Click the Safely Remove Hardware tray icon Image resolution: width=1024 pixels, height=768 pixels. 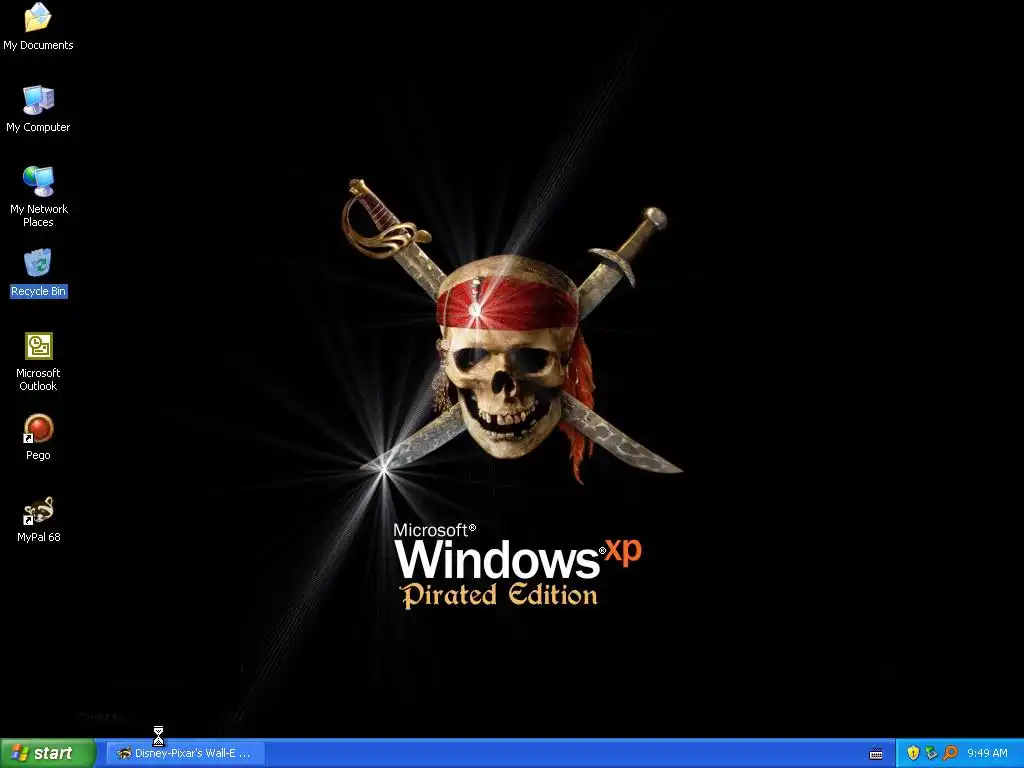pos(931,753)
